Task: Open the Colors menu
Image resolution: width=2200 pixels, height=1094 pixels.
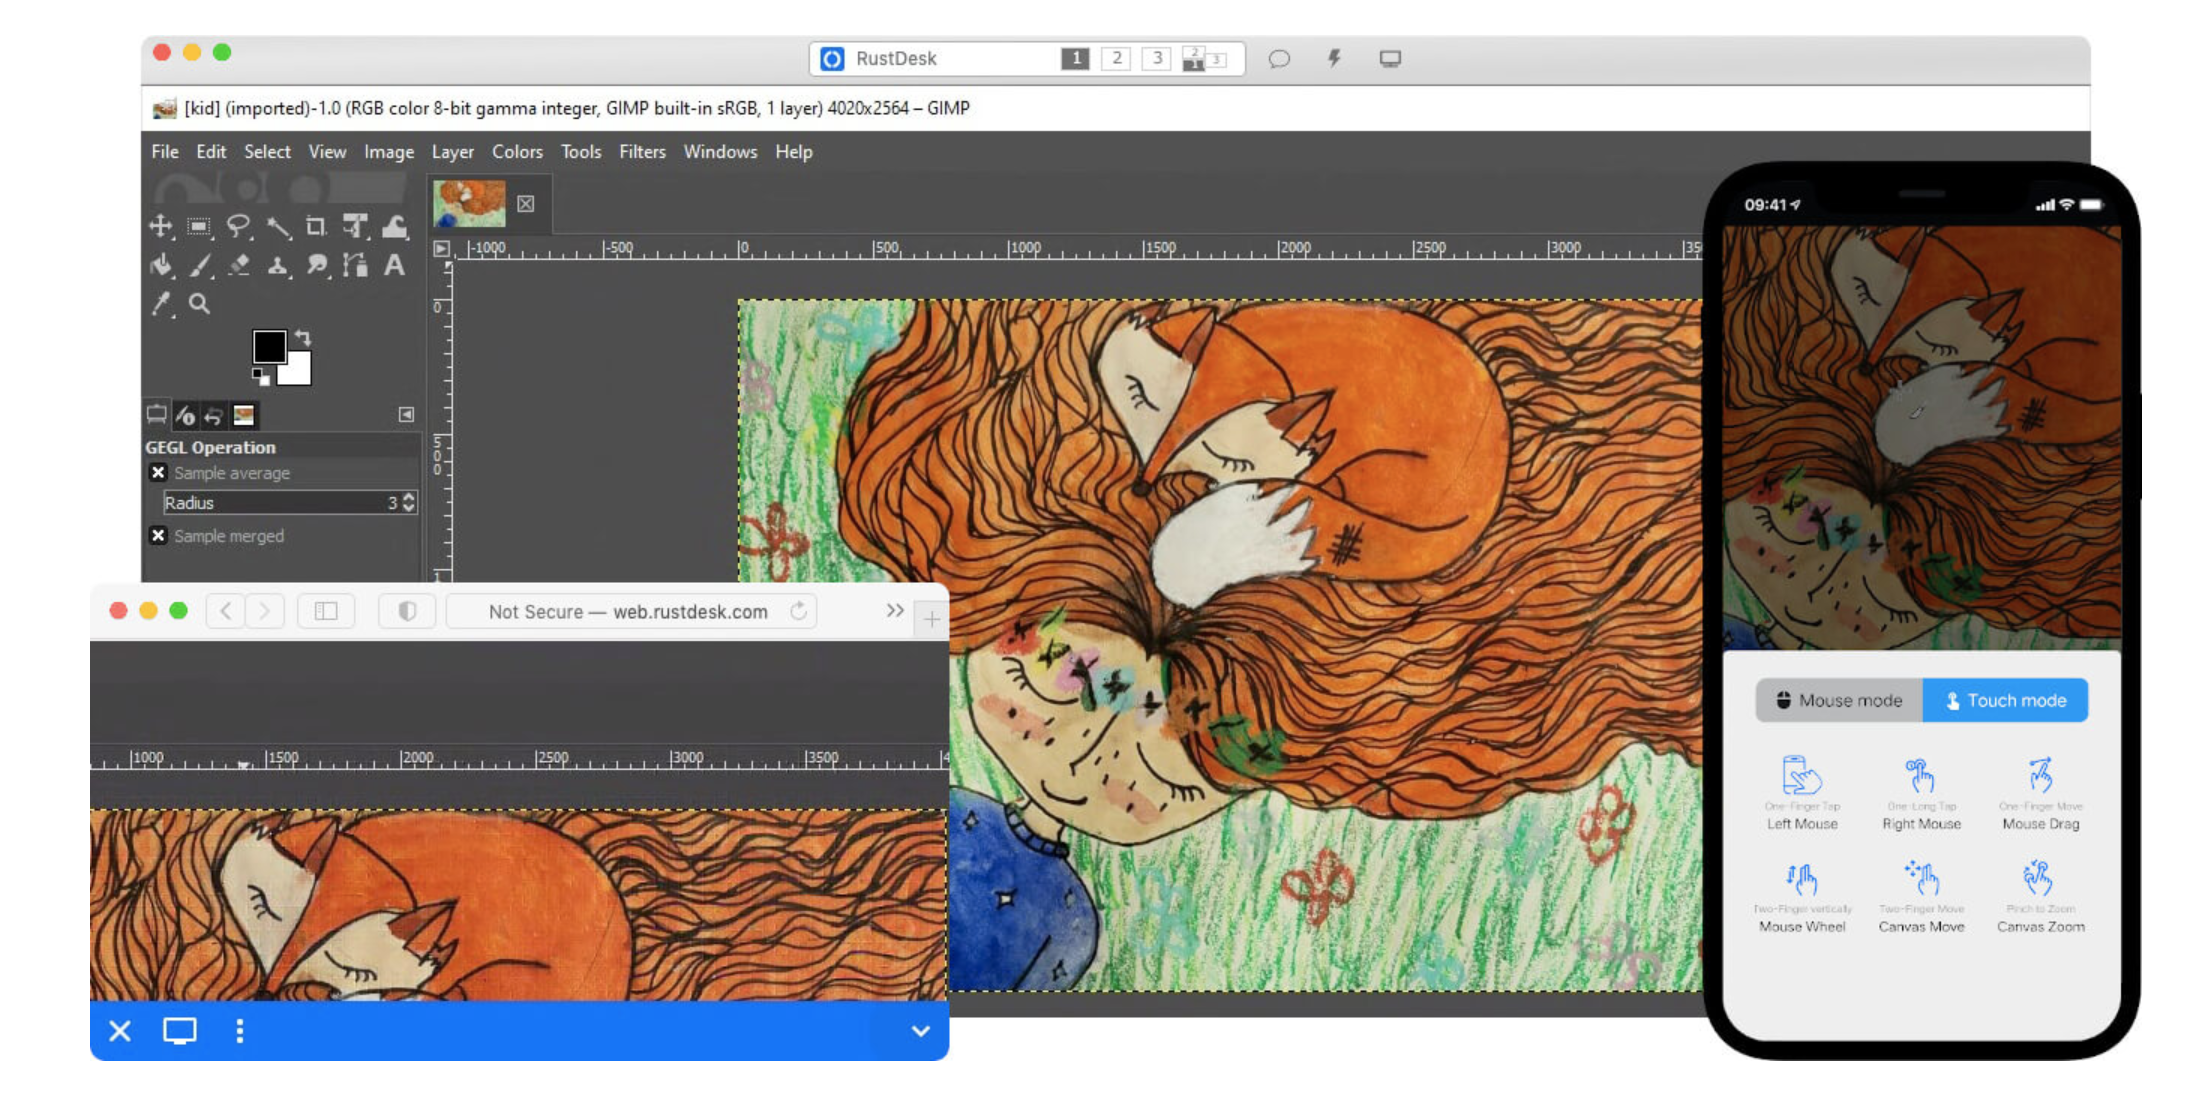Action: 516,152
